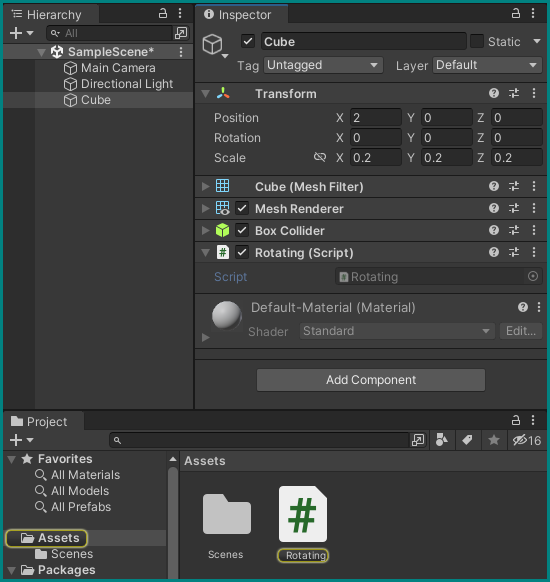Open Project create plus dropdown
The height and width of the screenshot is (582, 550).
(21, 440)
